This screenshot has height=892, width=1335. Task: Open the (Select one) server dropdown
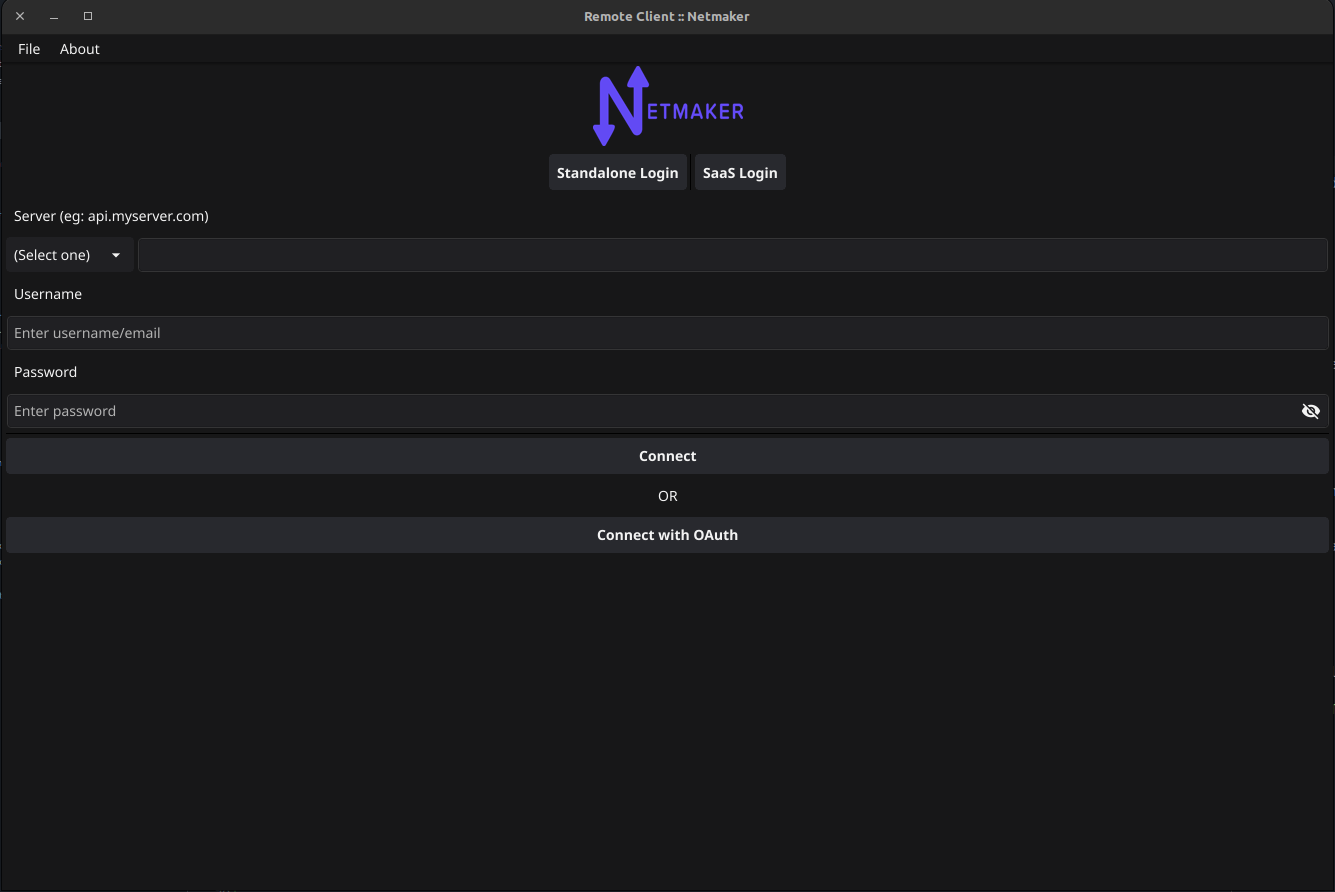69,255
